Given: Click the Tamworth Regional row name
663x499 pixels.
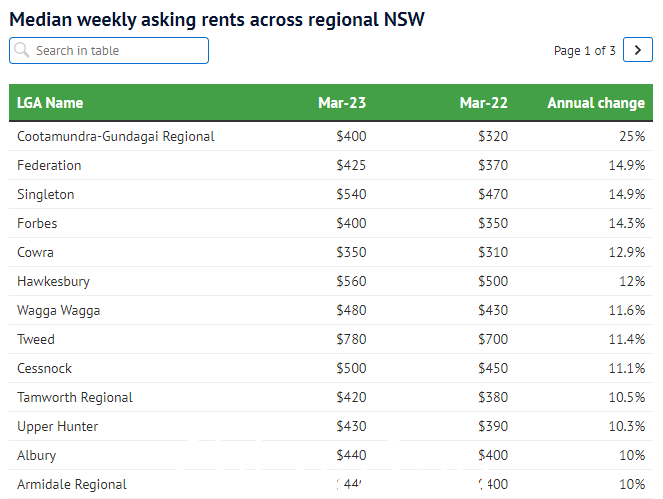Looking at the screenshot, I should (x=75, y=397).
